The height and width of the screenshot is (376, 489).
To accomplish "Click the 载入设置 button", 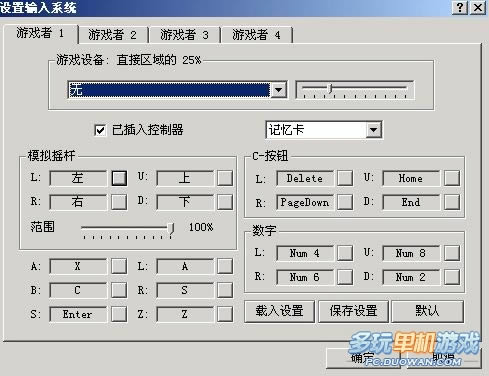I will pos(279,311).
